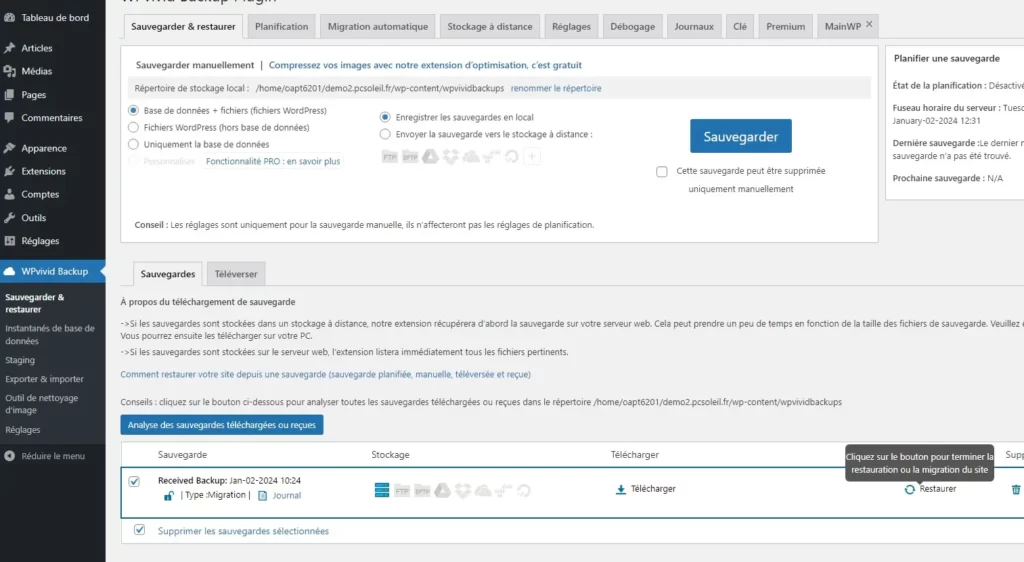Image resolution: width=1024 pixels, height=562 pixels.
Task: Click the local server storage icon in the backup row
Action: point(382,490)
